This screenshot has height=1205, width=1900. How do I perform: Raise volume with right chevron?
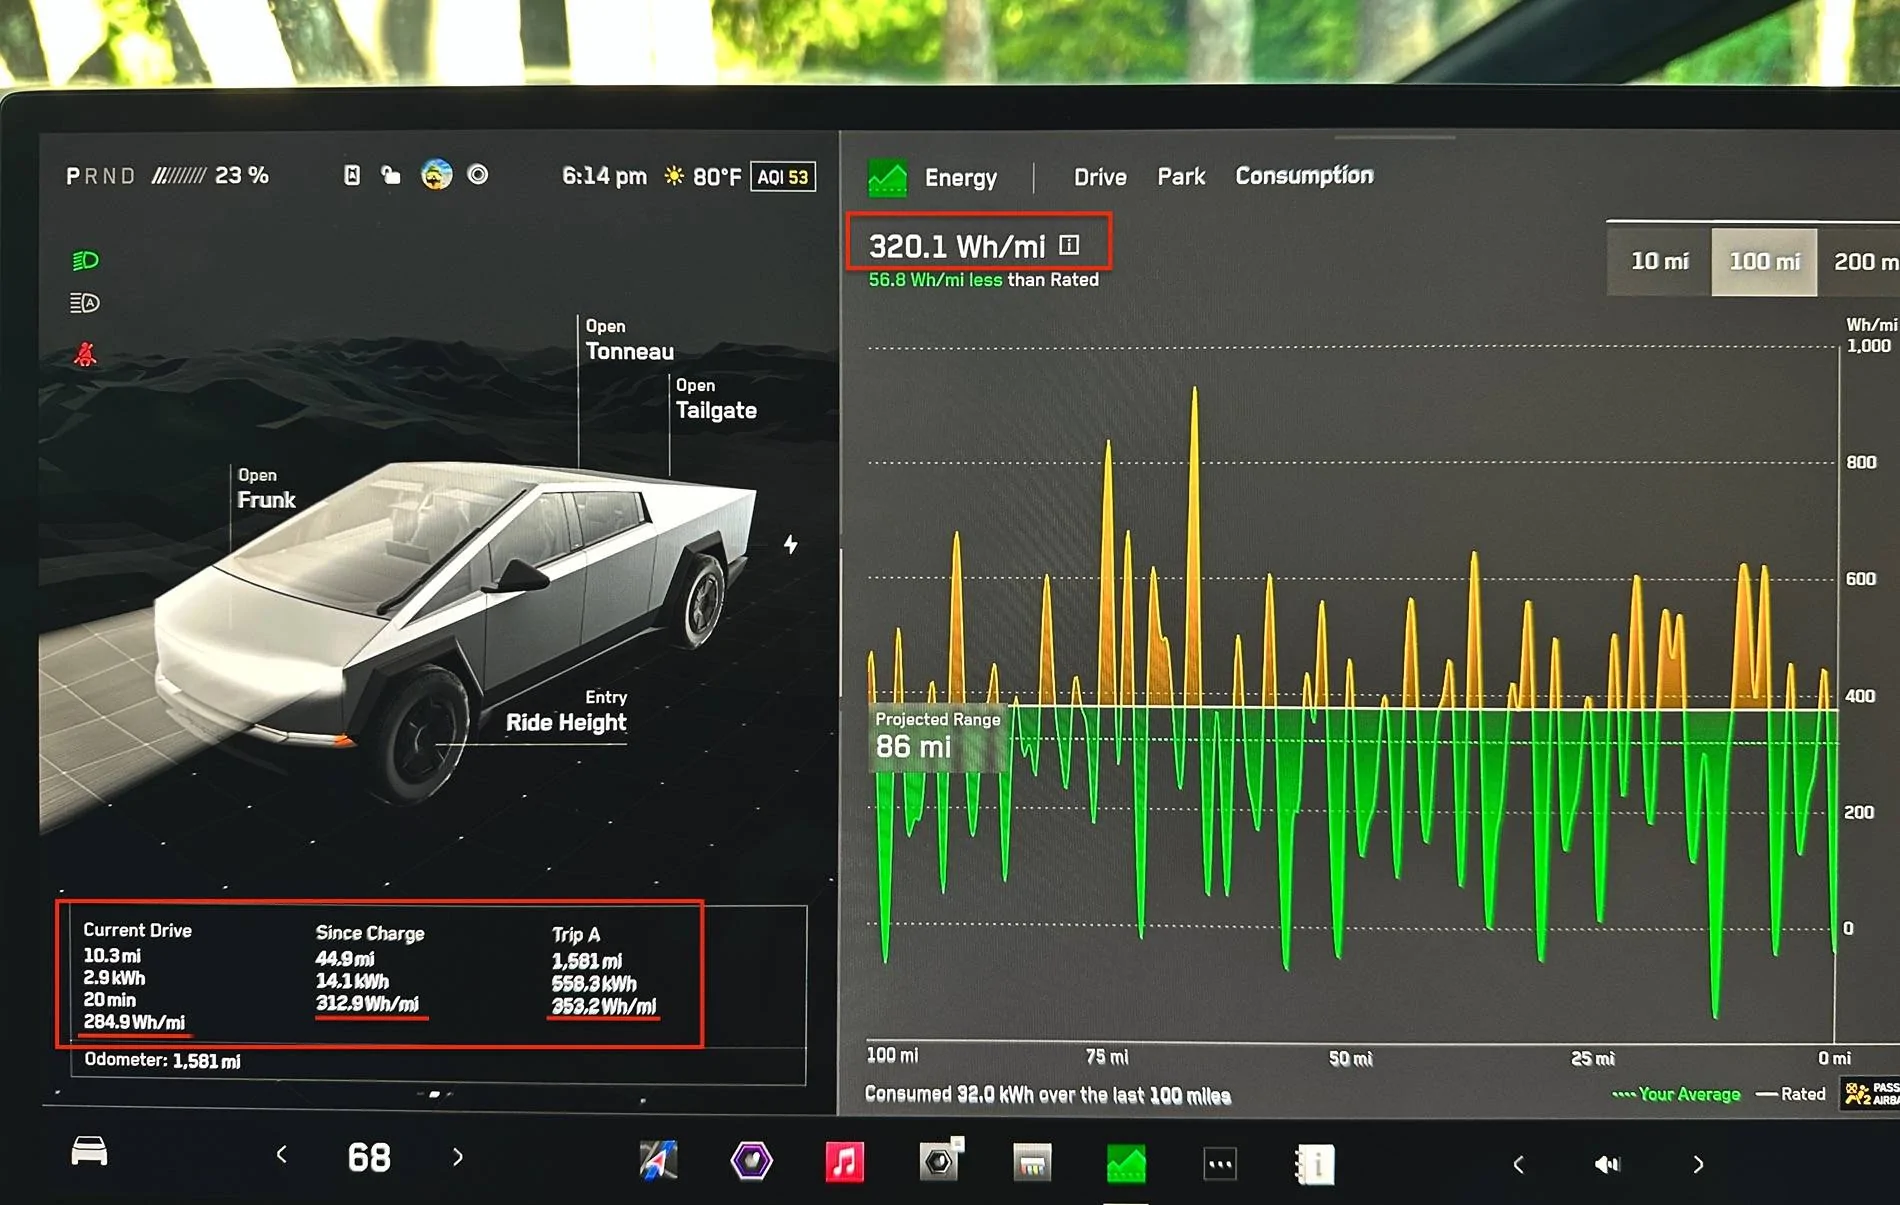pos(1698,1164)
